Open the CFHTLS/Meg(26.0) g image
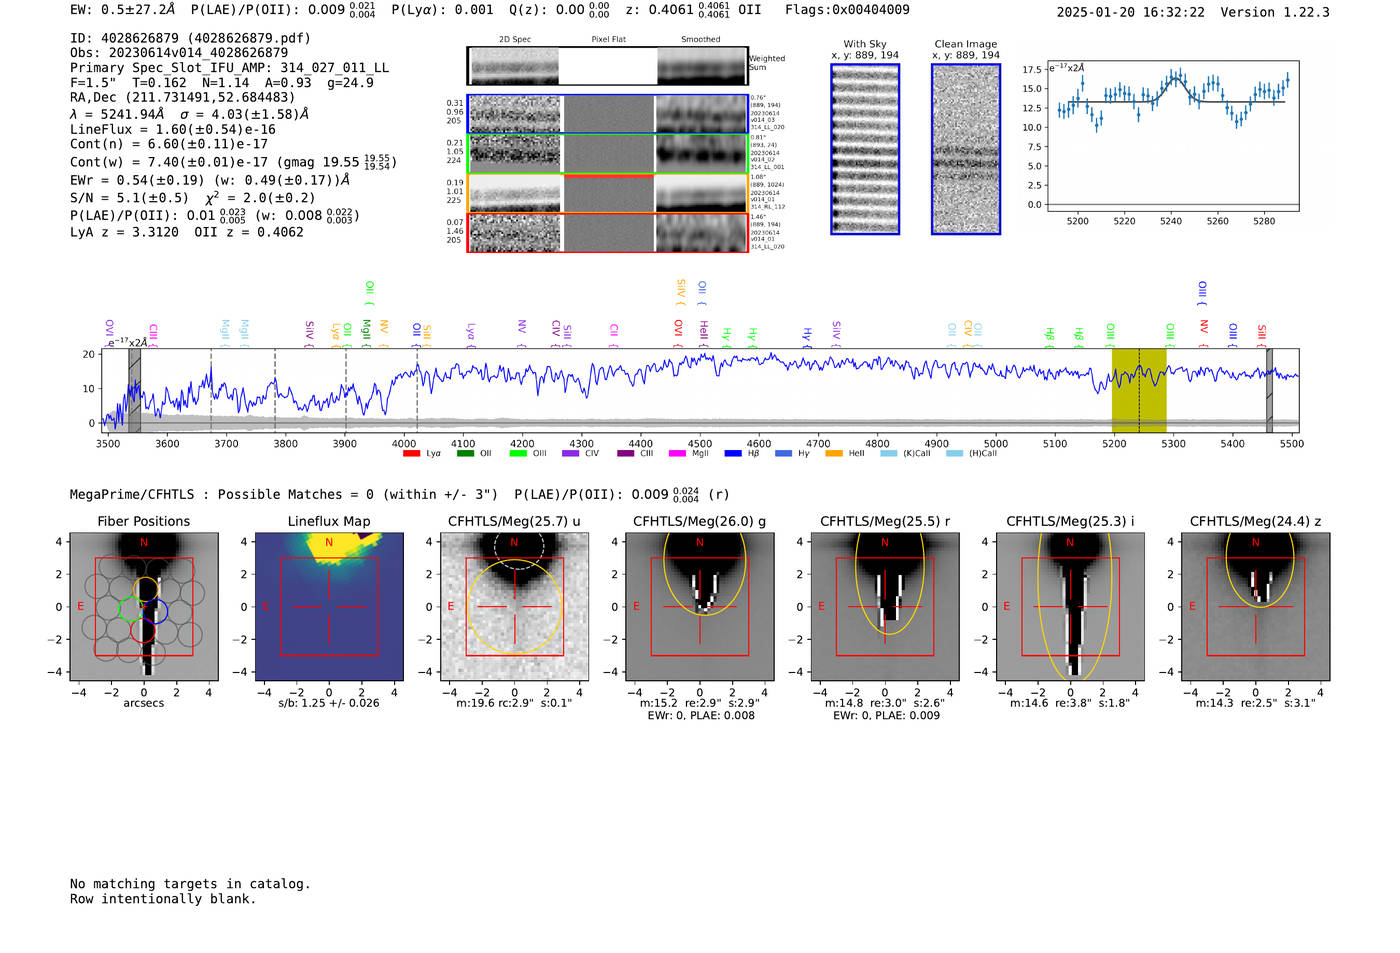This screenshot has height=953, width=1400. coord(700,606)
